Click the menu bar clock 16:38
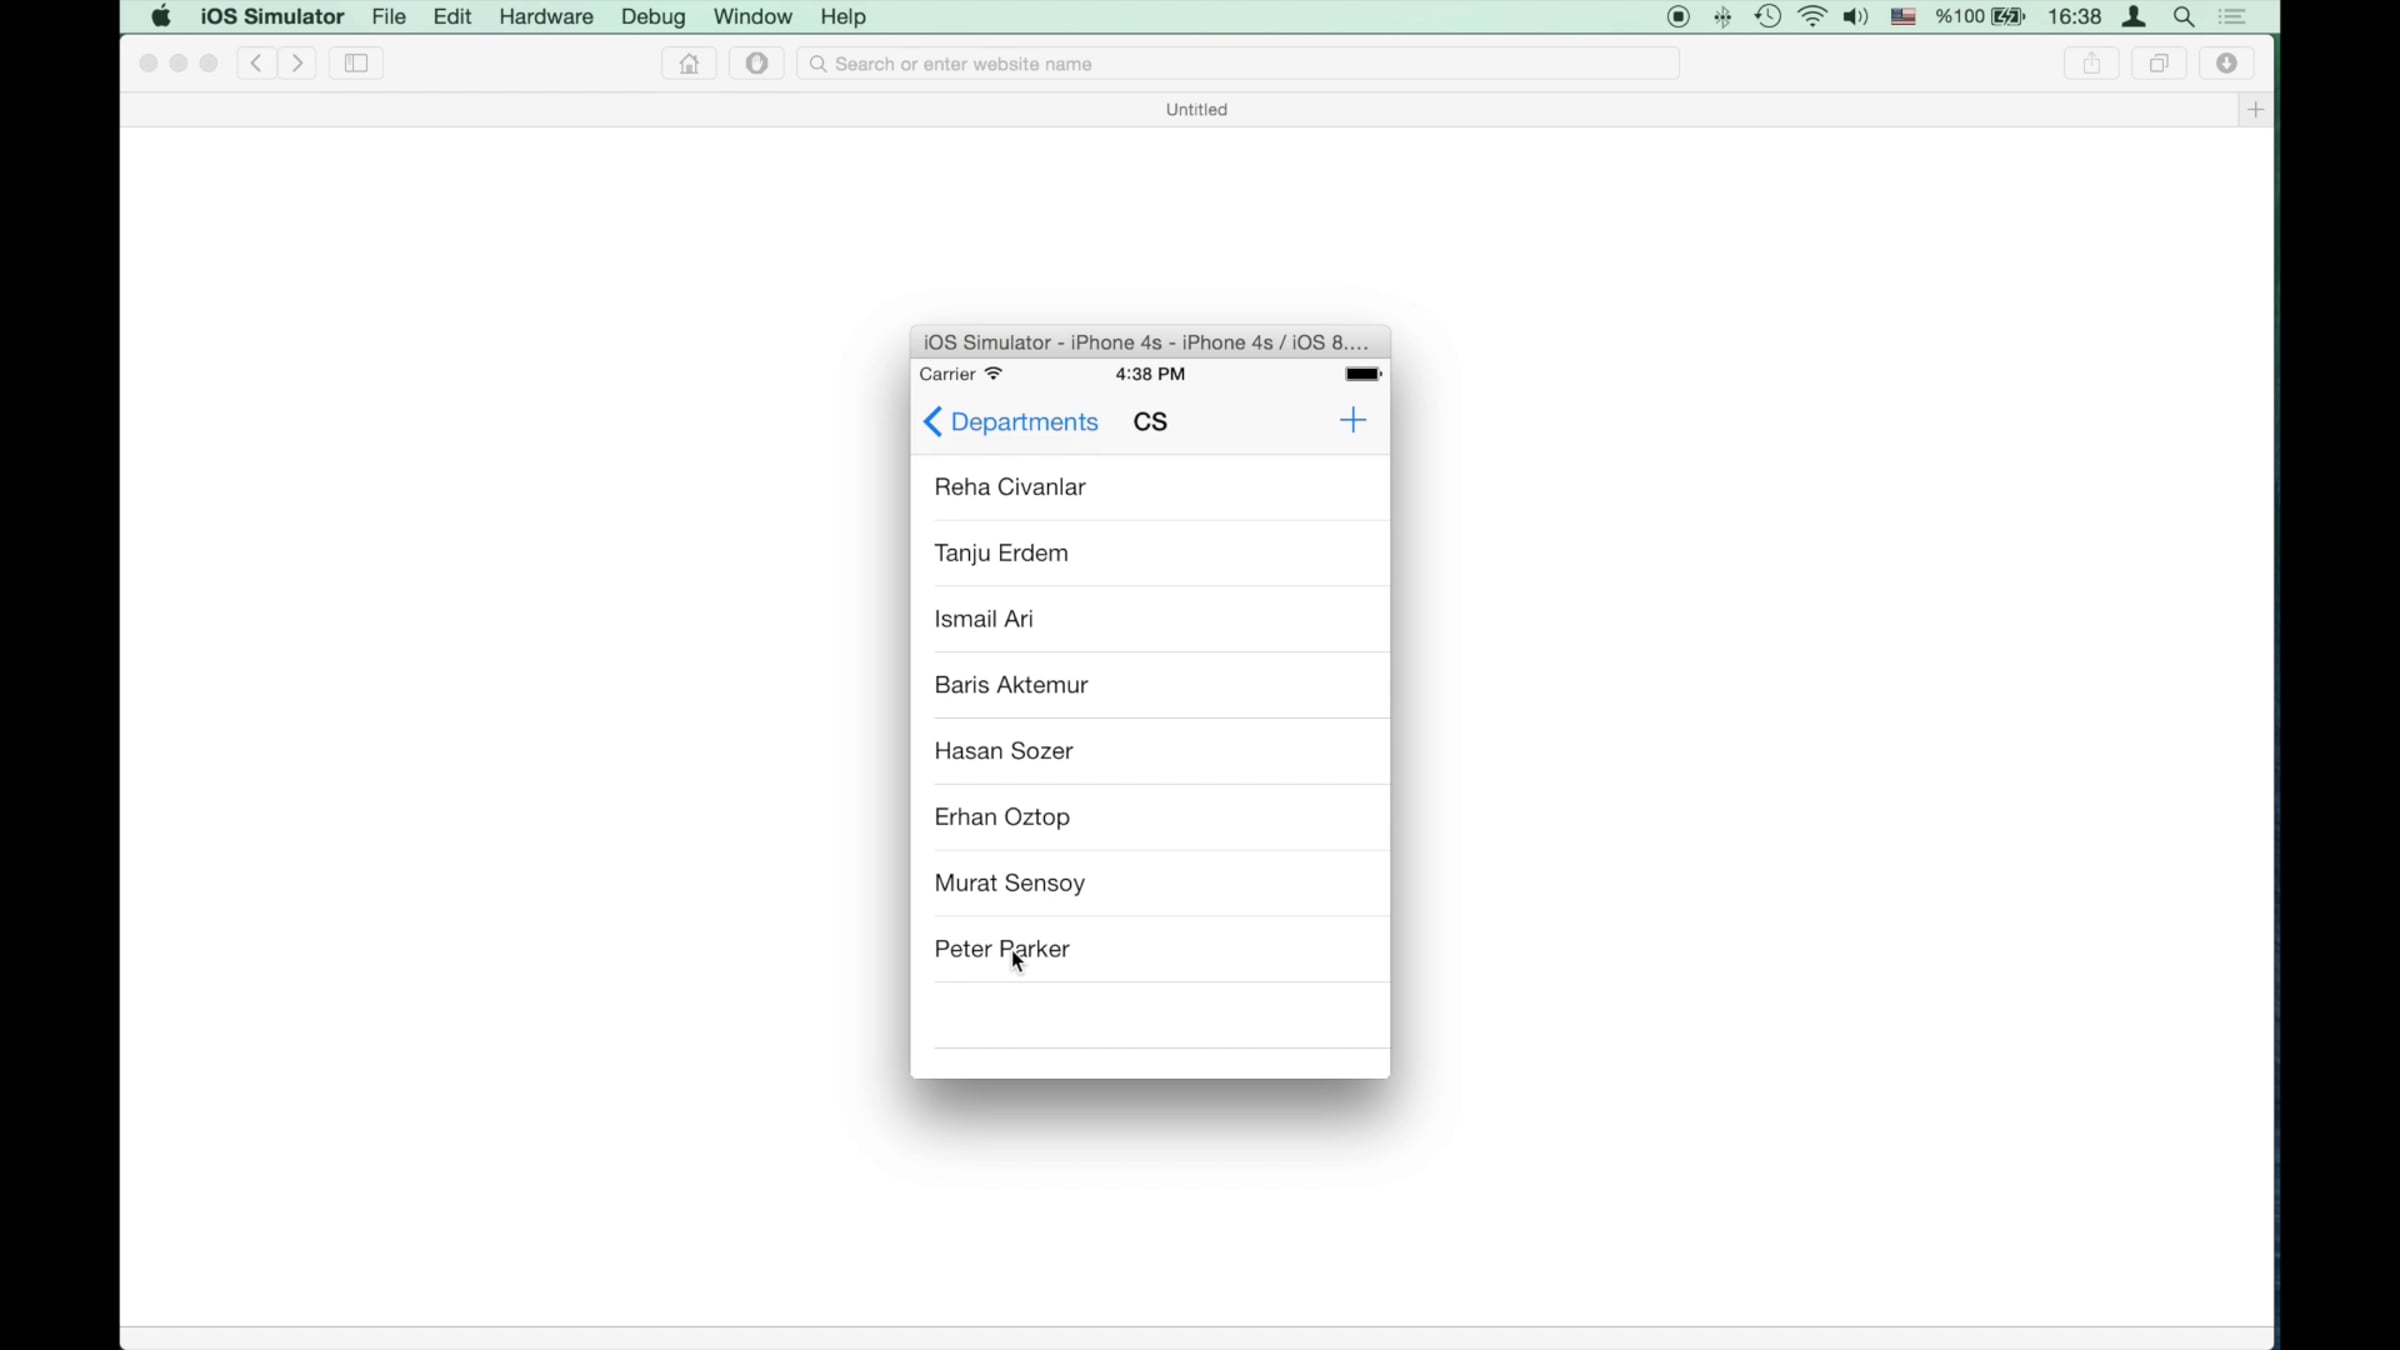Image resolution: width=2400 pixels, height=1350 pixels. click(x=2074, y=16)
